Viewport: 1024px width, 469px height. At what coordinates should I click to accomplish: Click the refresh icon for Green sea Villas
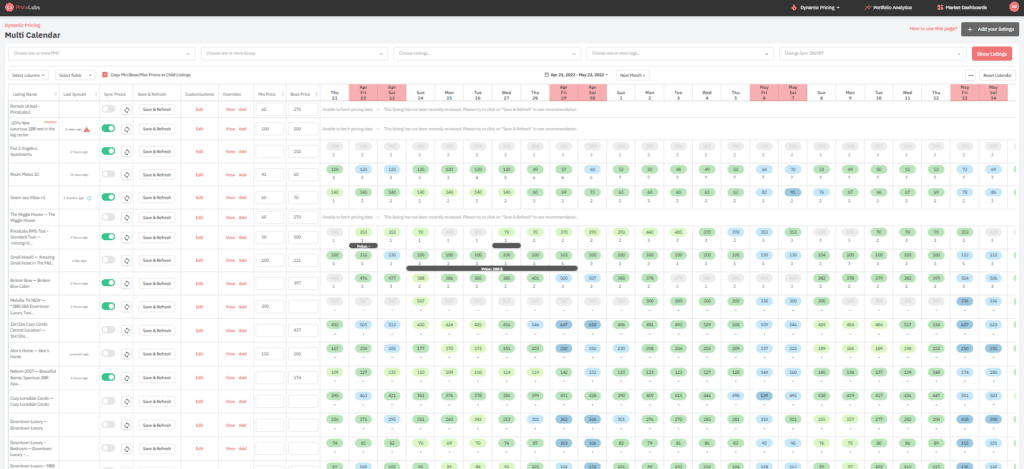pyautogui.click(x=127, y=197)
